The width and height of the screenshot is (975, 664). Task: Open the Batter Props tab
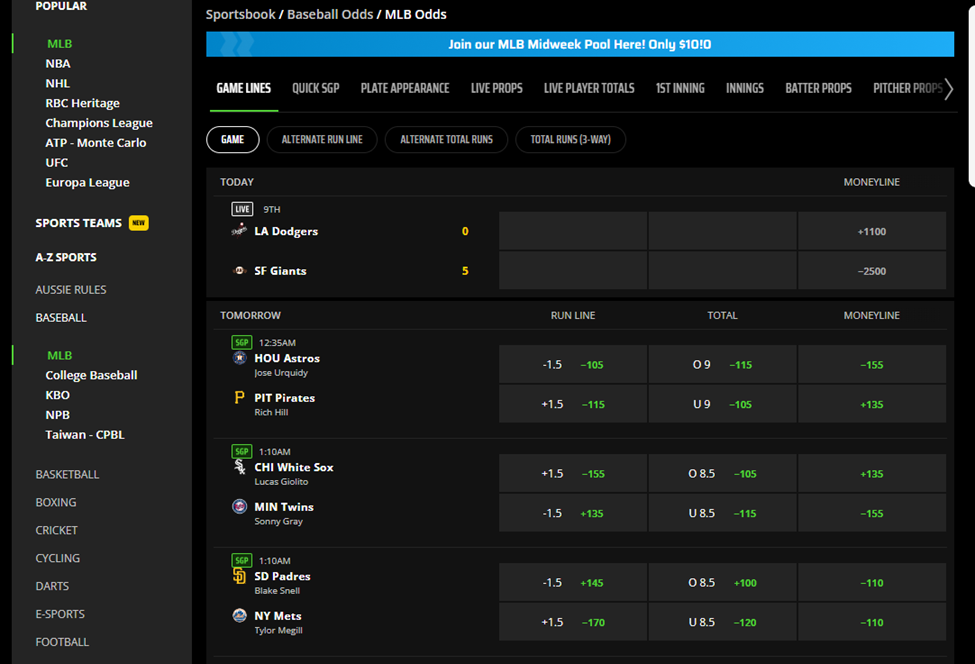click(818, 88)
